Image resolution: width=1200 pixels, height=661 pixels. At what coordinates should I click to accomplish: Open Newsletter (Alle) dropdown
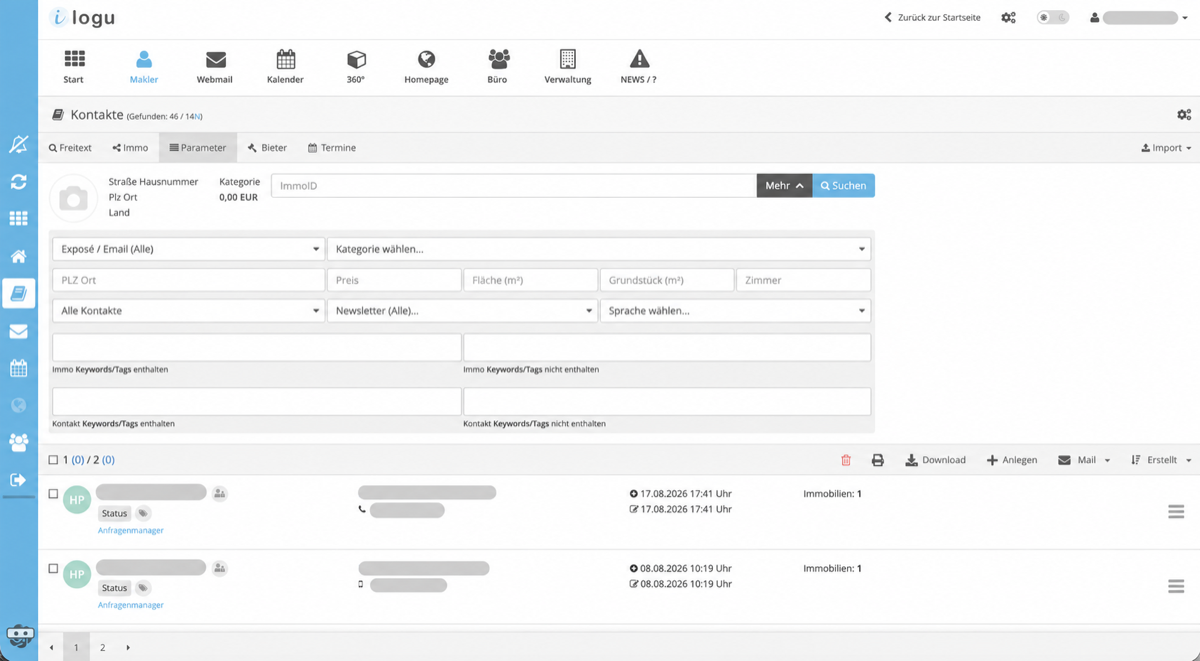(461, 311)
